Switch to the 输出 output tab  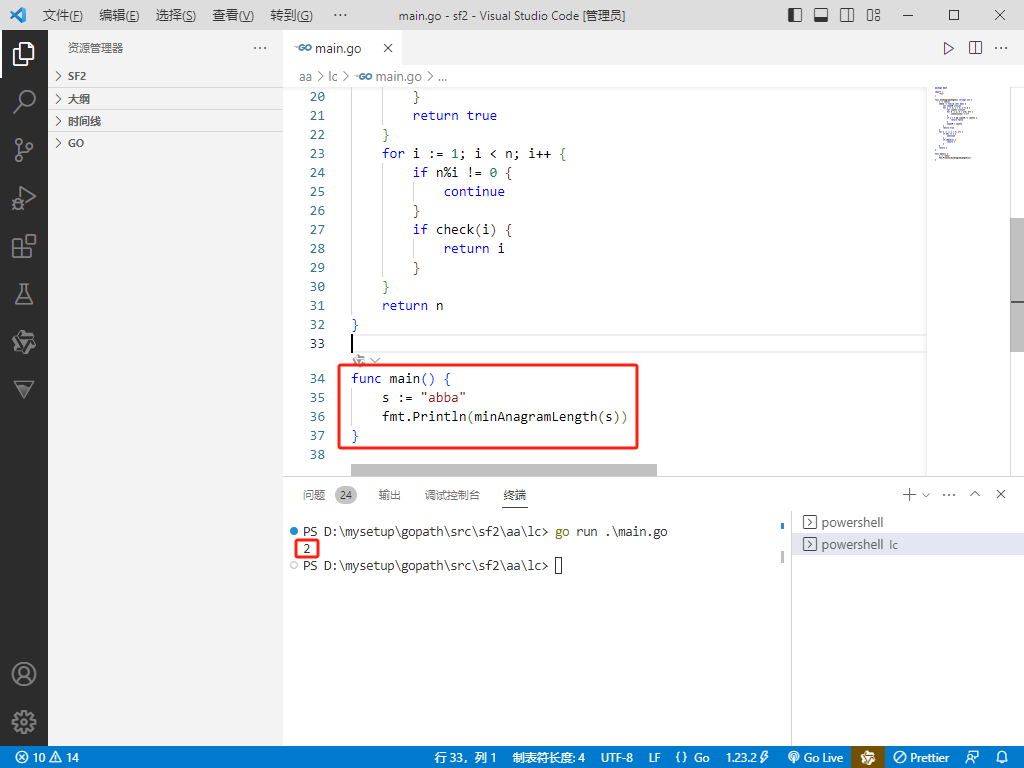click(390, 495)
